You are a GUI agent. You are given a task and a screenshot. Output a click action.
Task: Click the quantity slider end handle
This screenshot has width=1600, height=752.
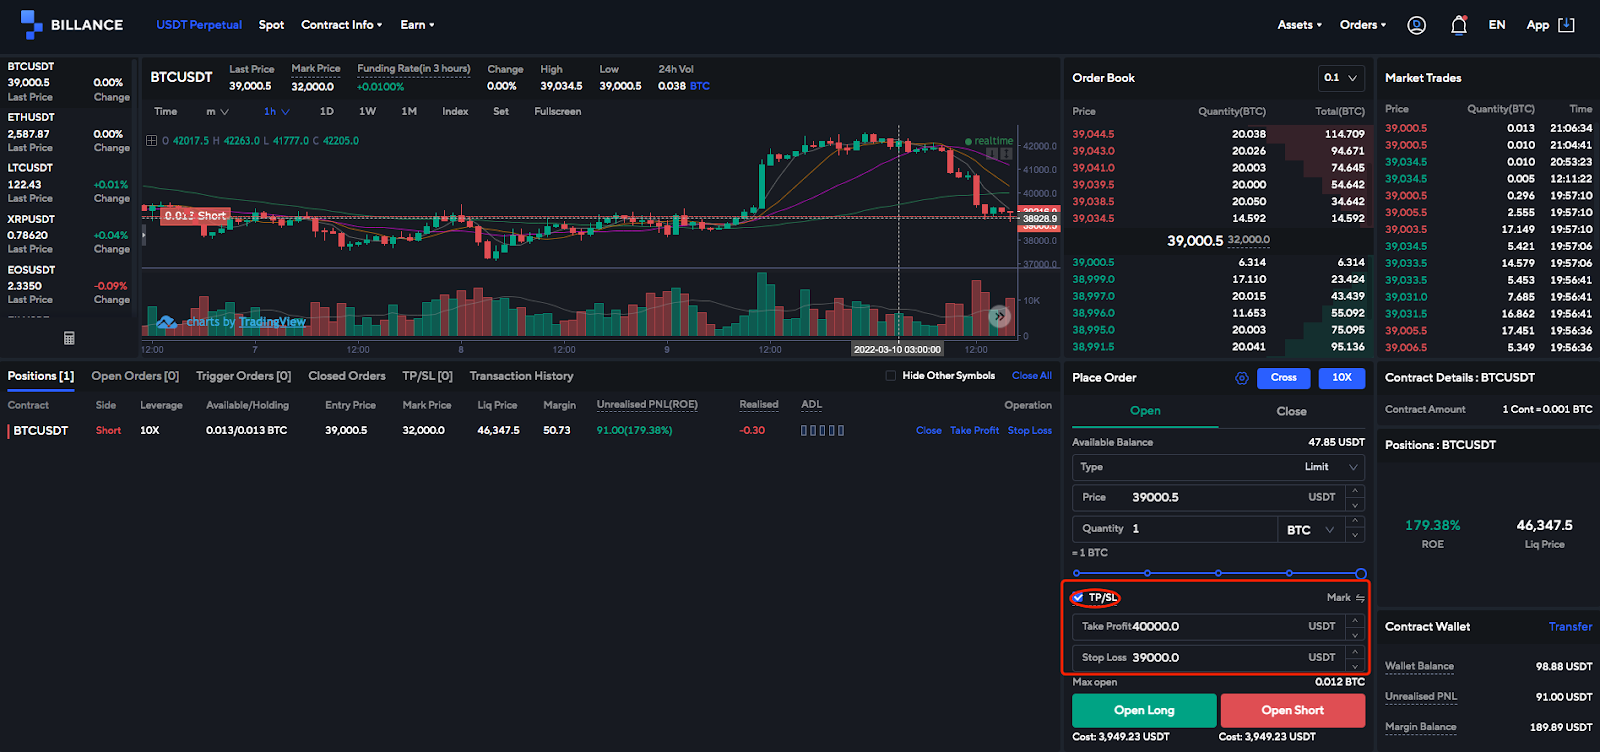[1360, 573]
